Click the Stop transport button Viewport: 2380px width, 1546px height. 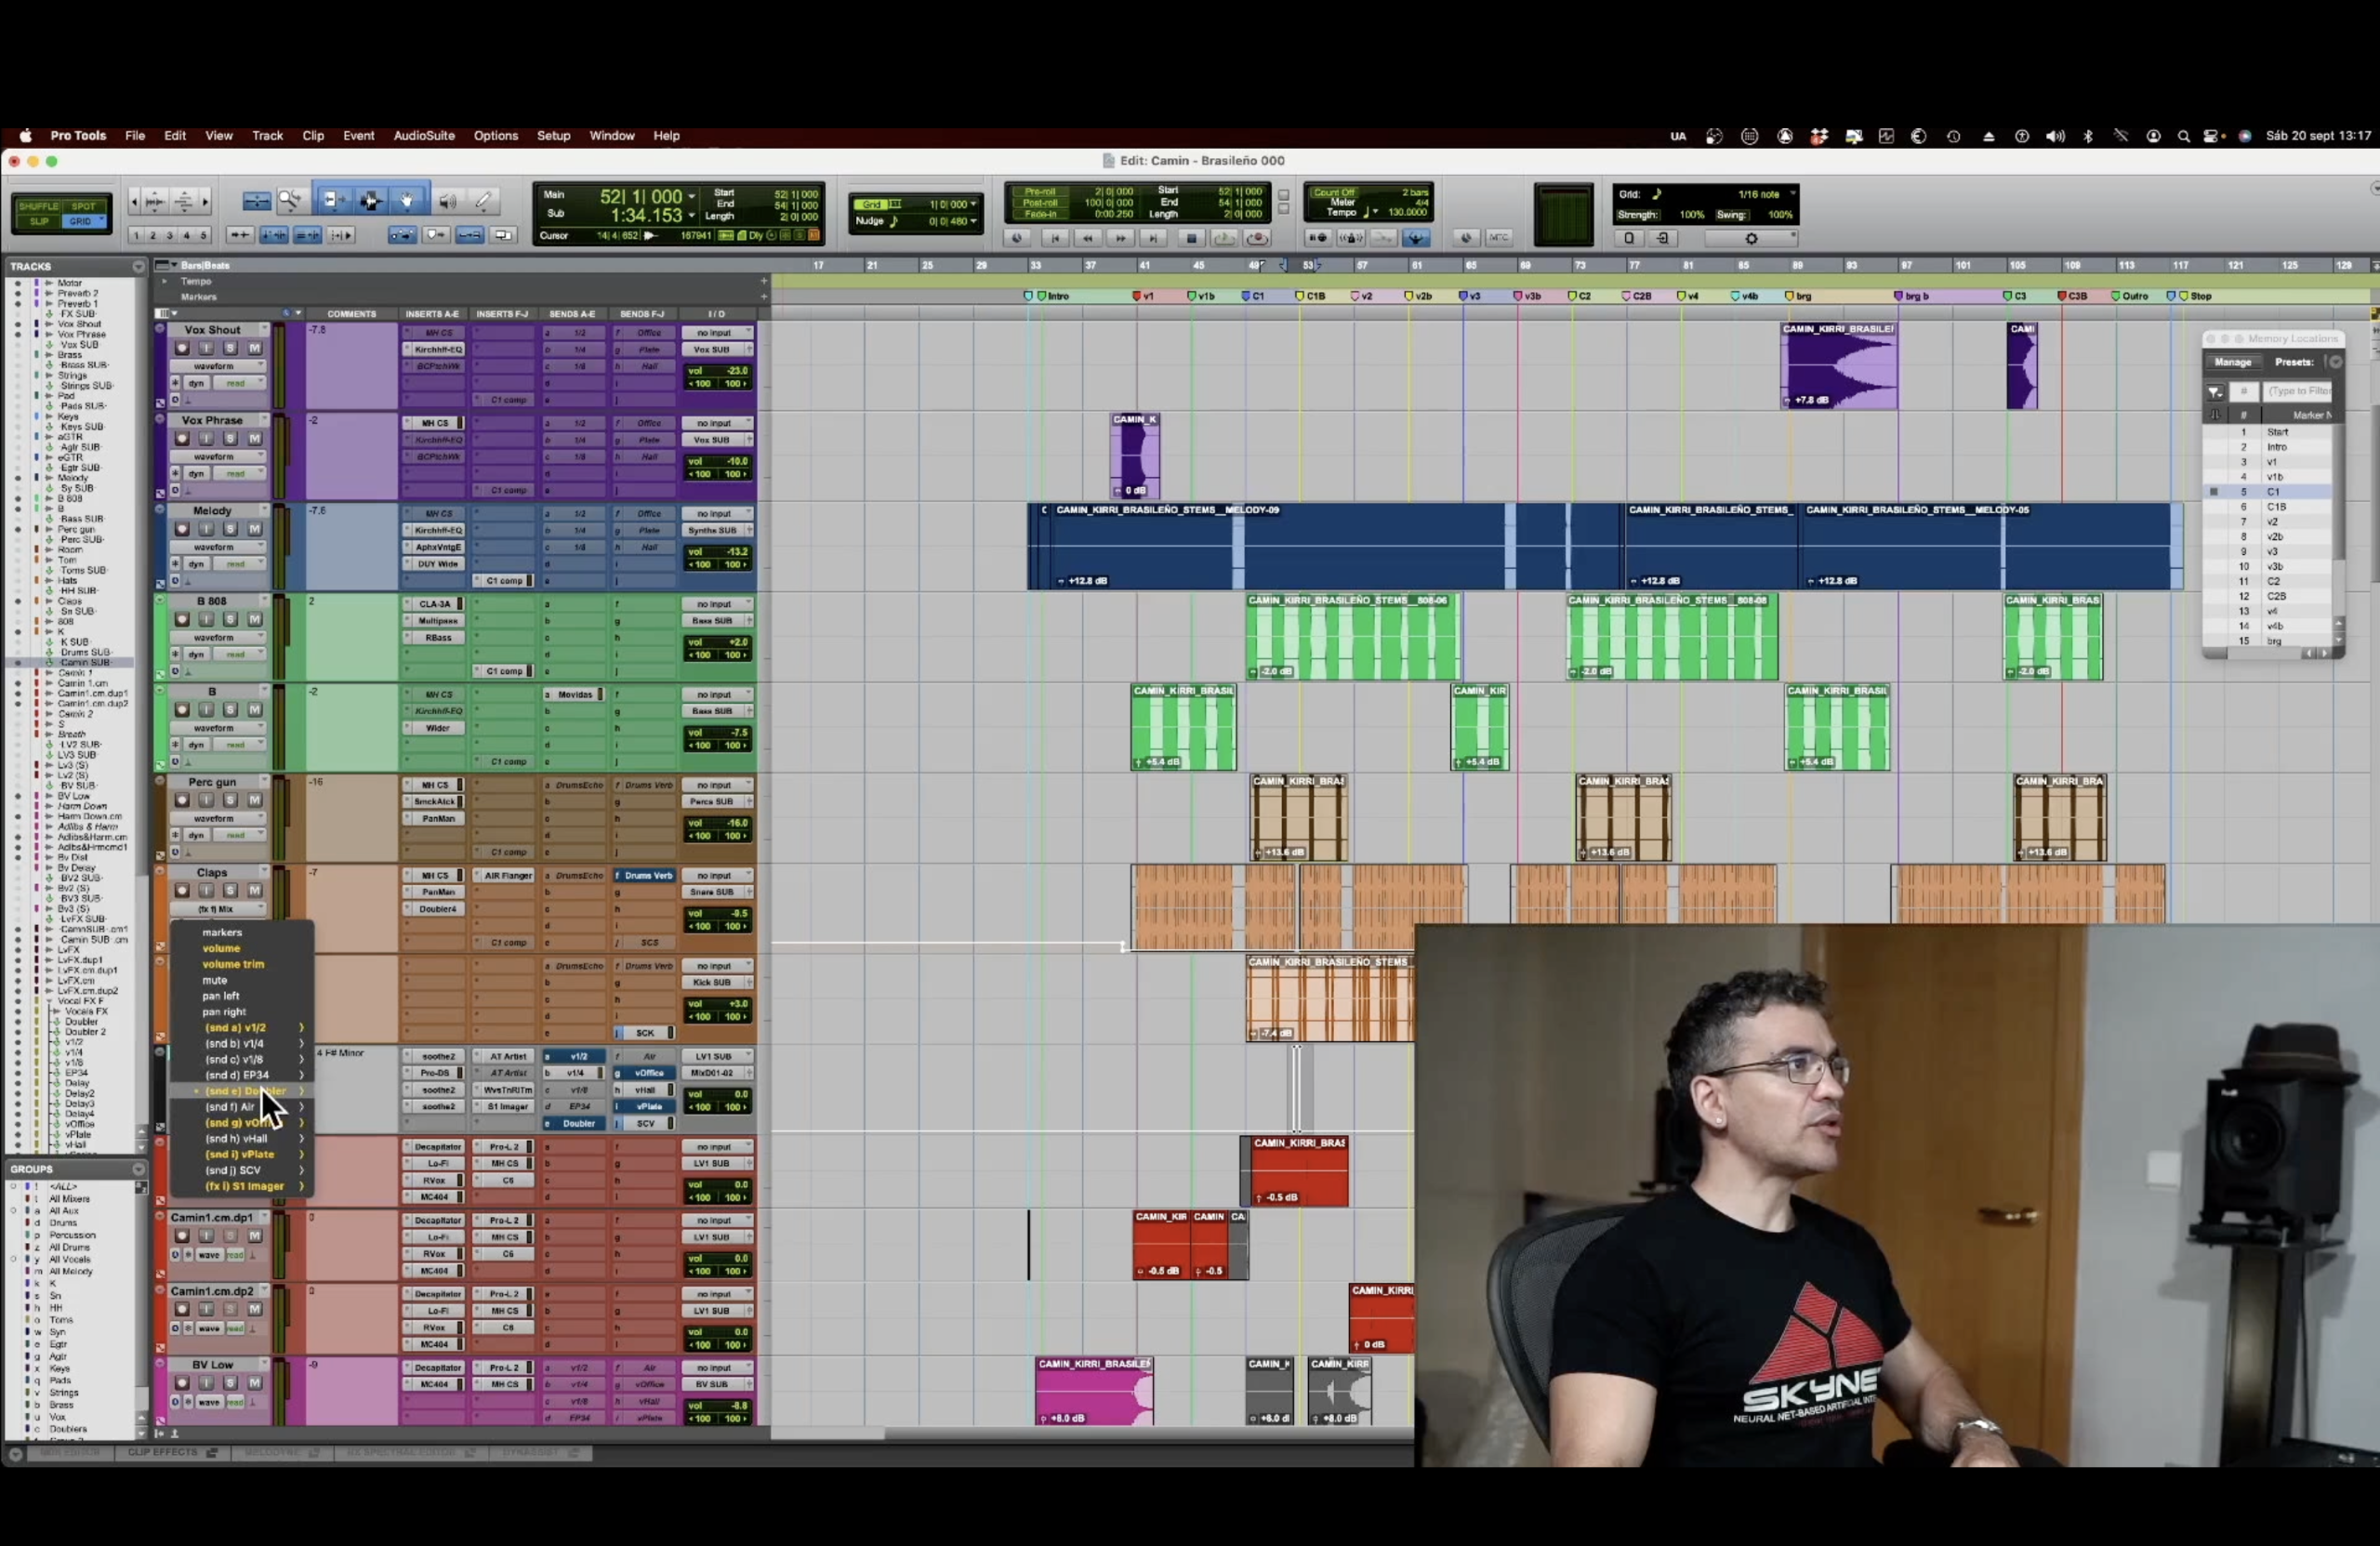[1190, 238]
